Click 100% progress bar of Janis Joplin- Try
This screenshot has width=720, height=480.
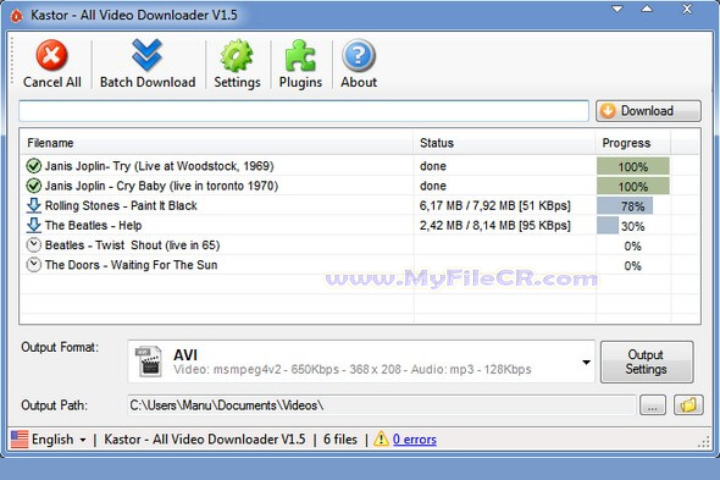633,166
